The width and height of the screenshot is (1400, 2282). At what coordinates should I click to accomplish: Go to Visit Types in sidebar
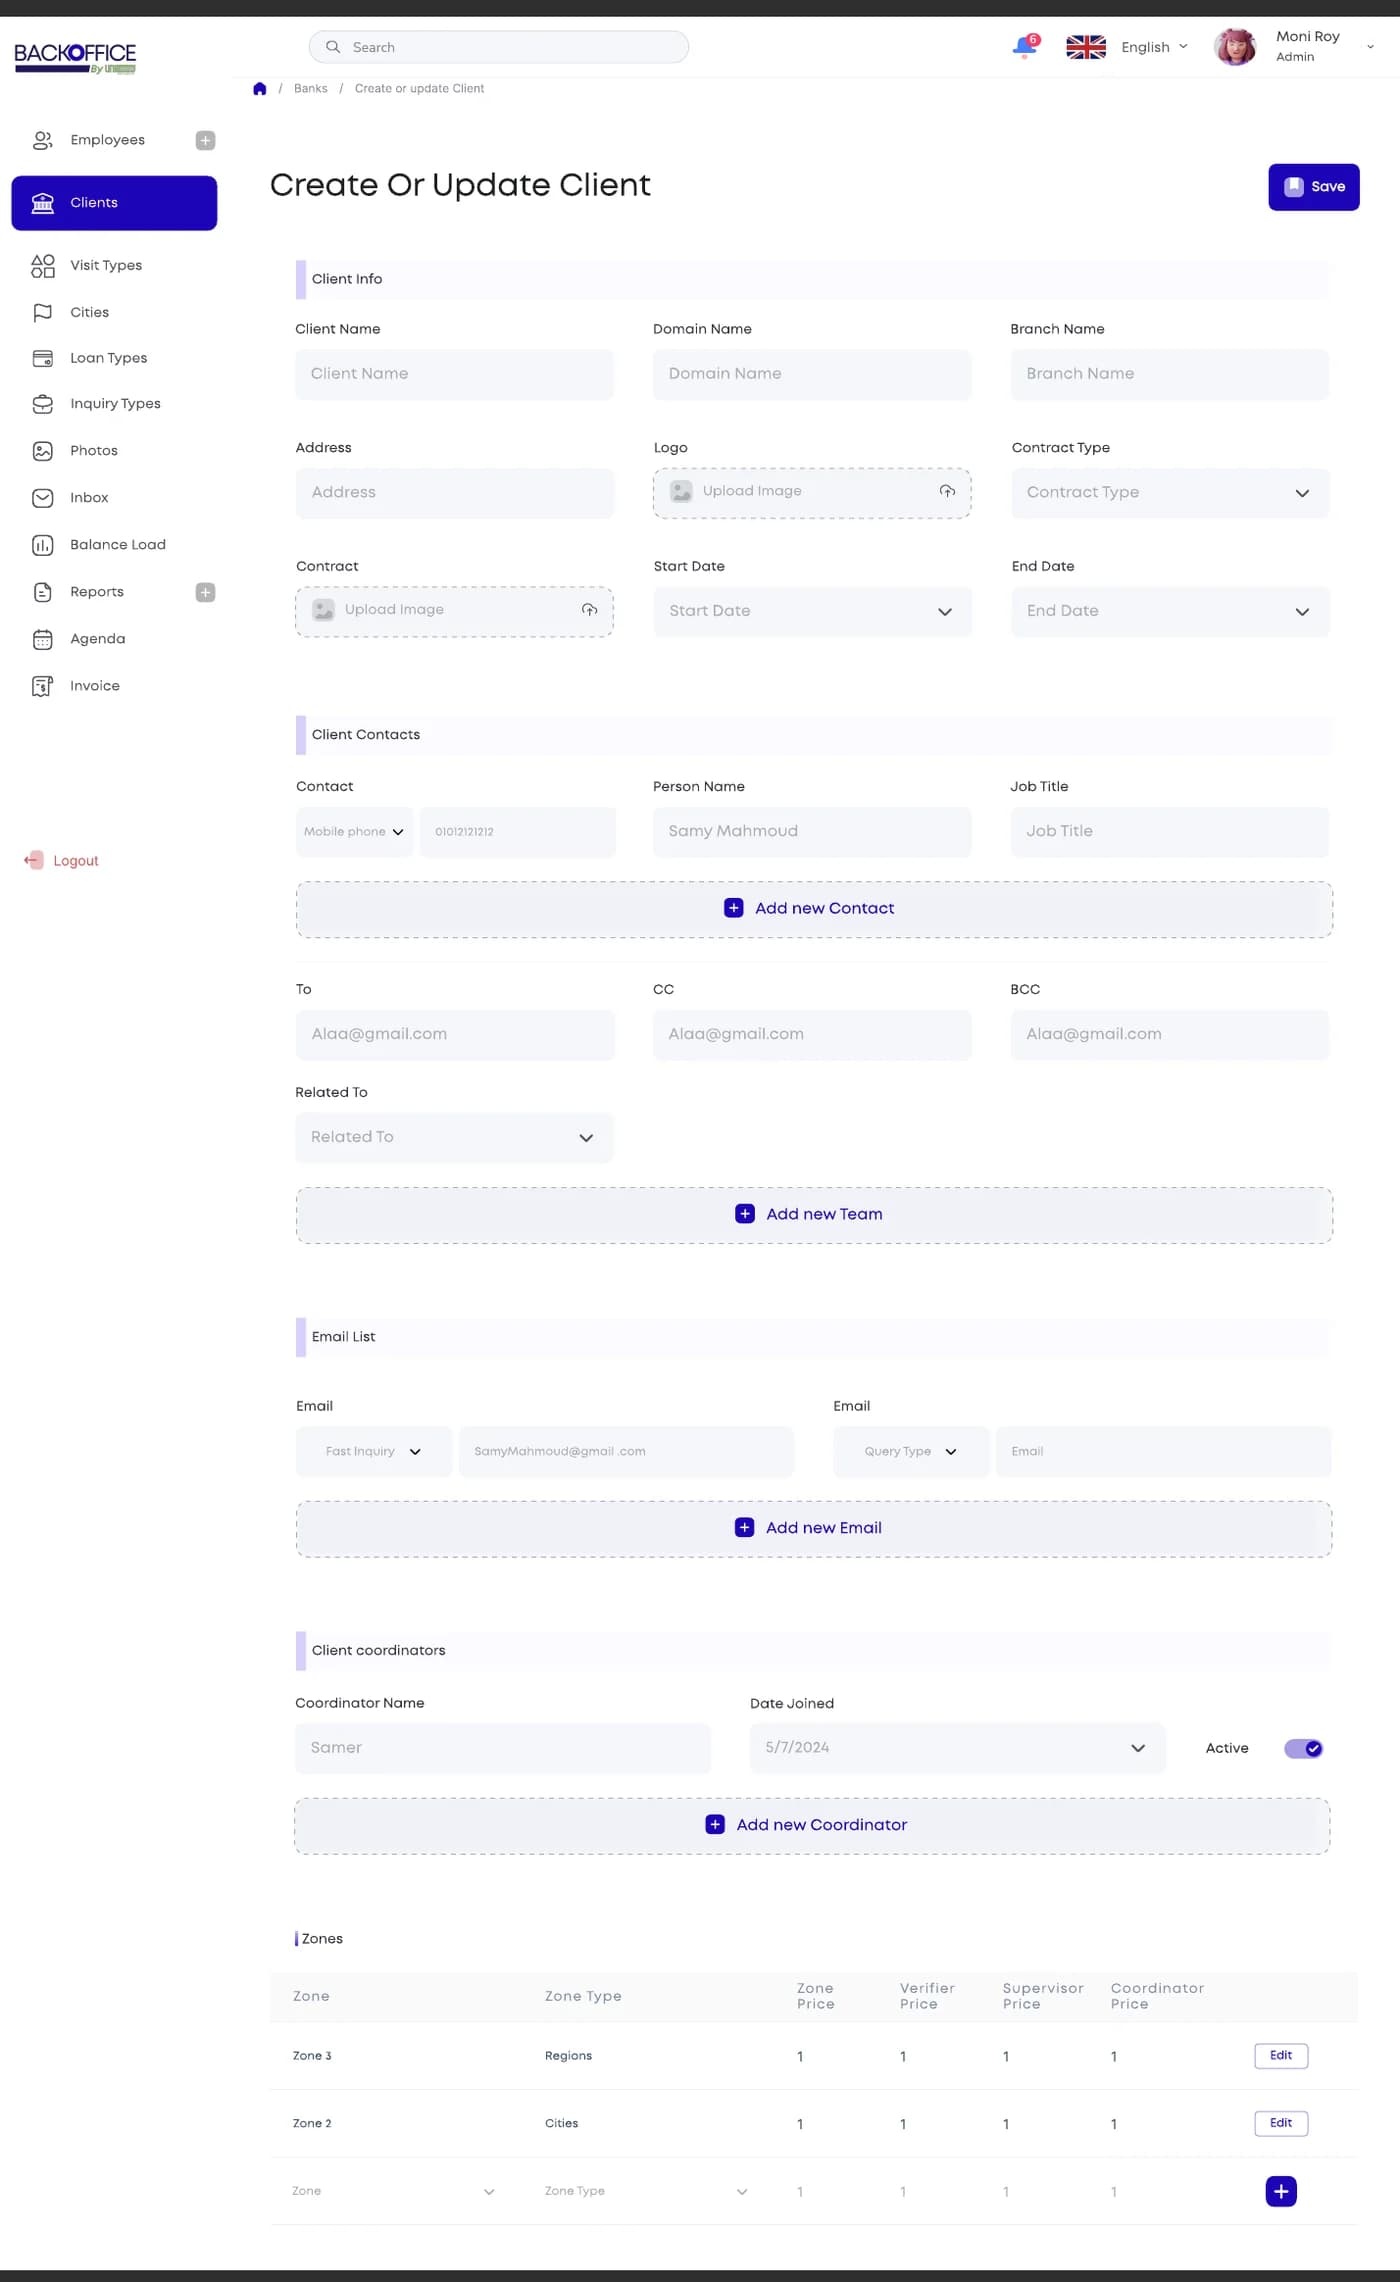[x=106, y=265]
